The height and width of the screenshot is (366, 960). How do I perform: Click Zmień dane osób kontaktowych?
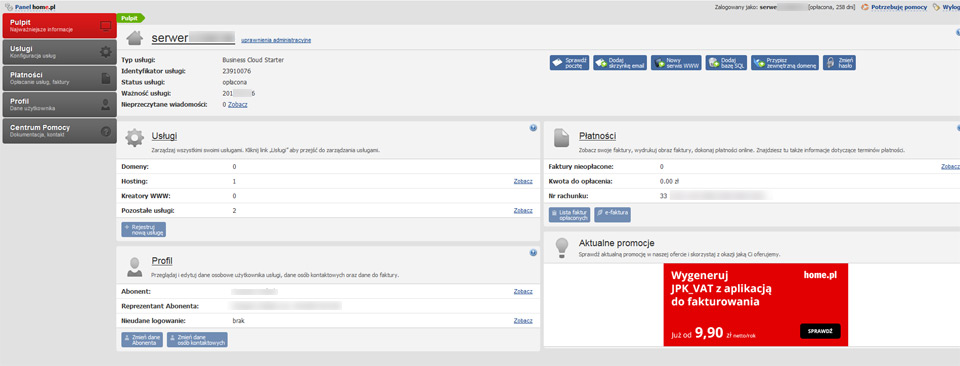click(x=197, y=340)
